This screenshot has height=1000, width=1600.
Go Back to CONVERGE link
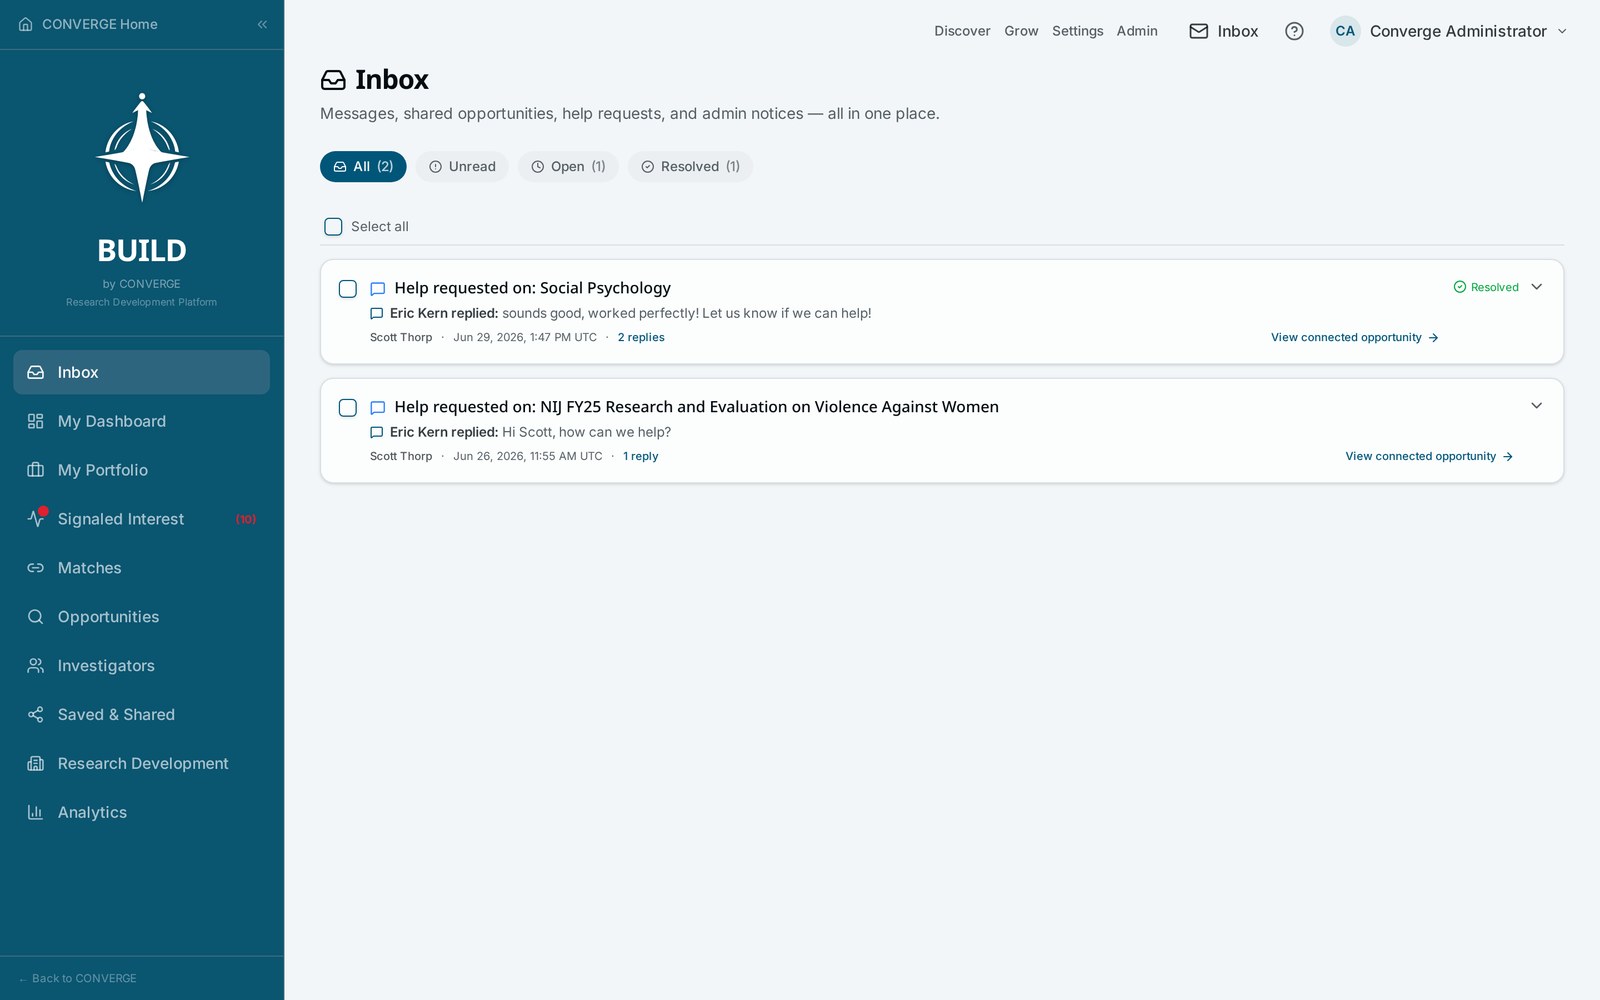point(78,978)
